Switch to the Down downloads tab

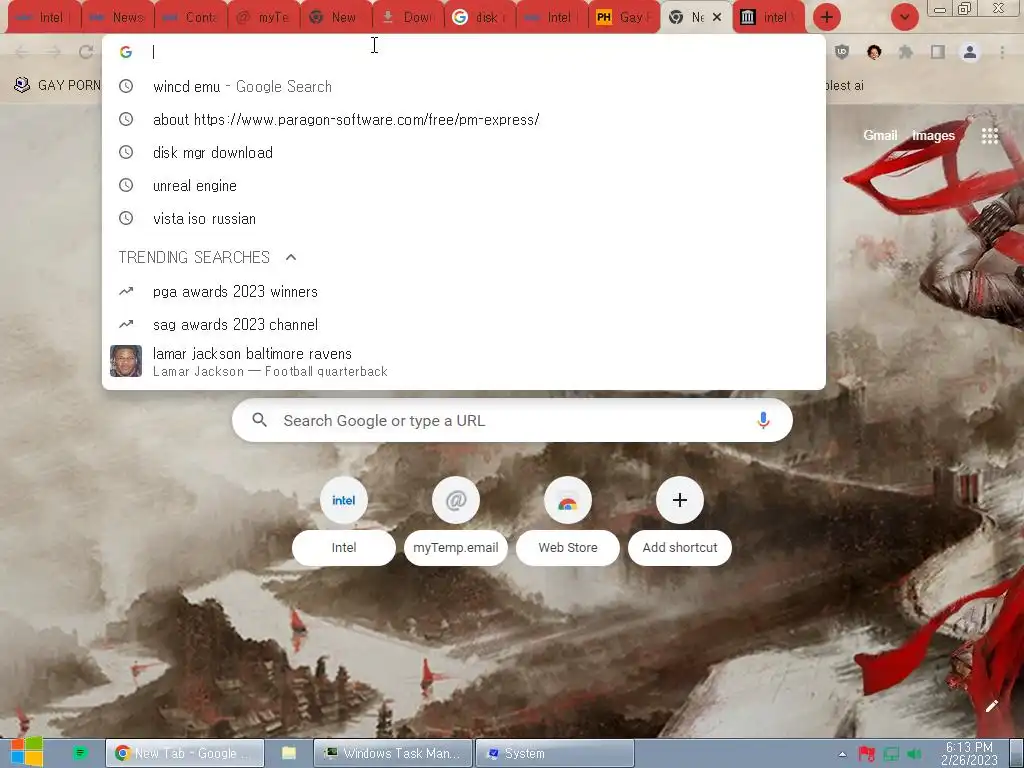[x=408, y=18]
